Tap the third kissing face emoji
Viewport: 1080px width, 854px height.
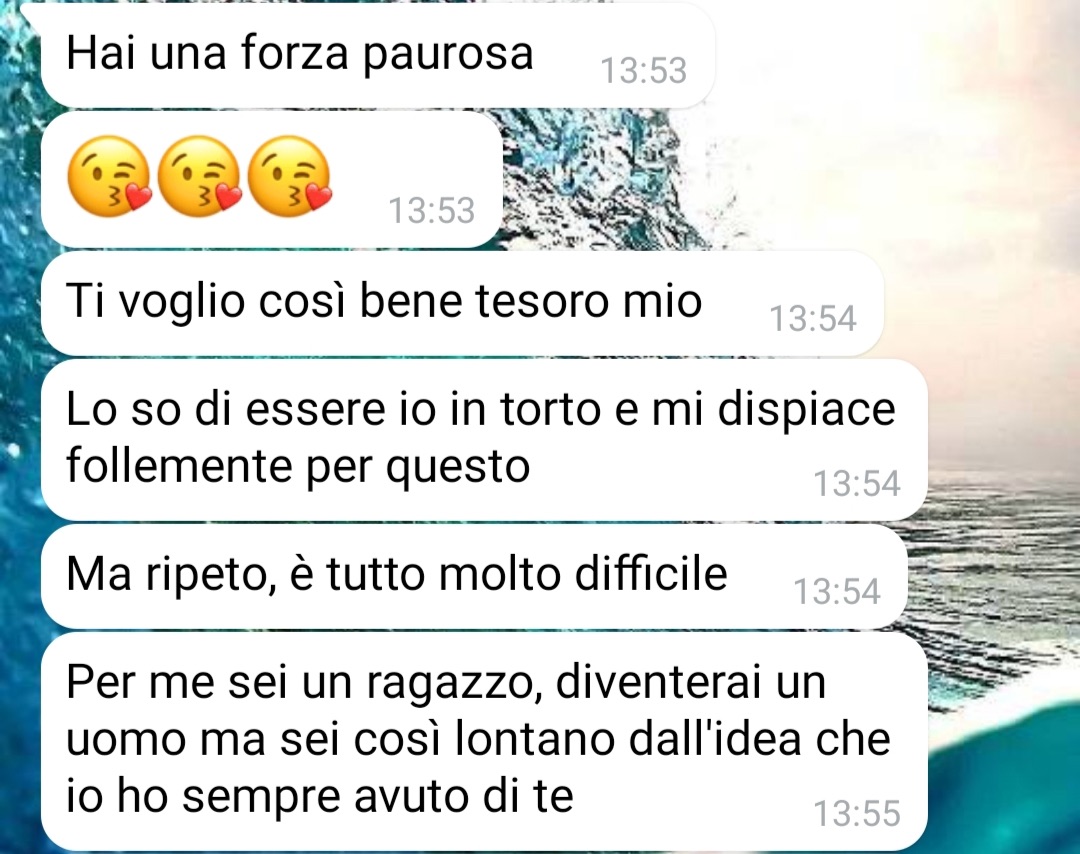pos(289,177)
